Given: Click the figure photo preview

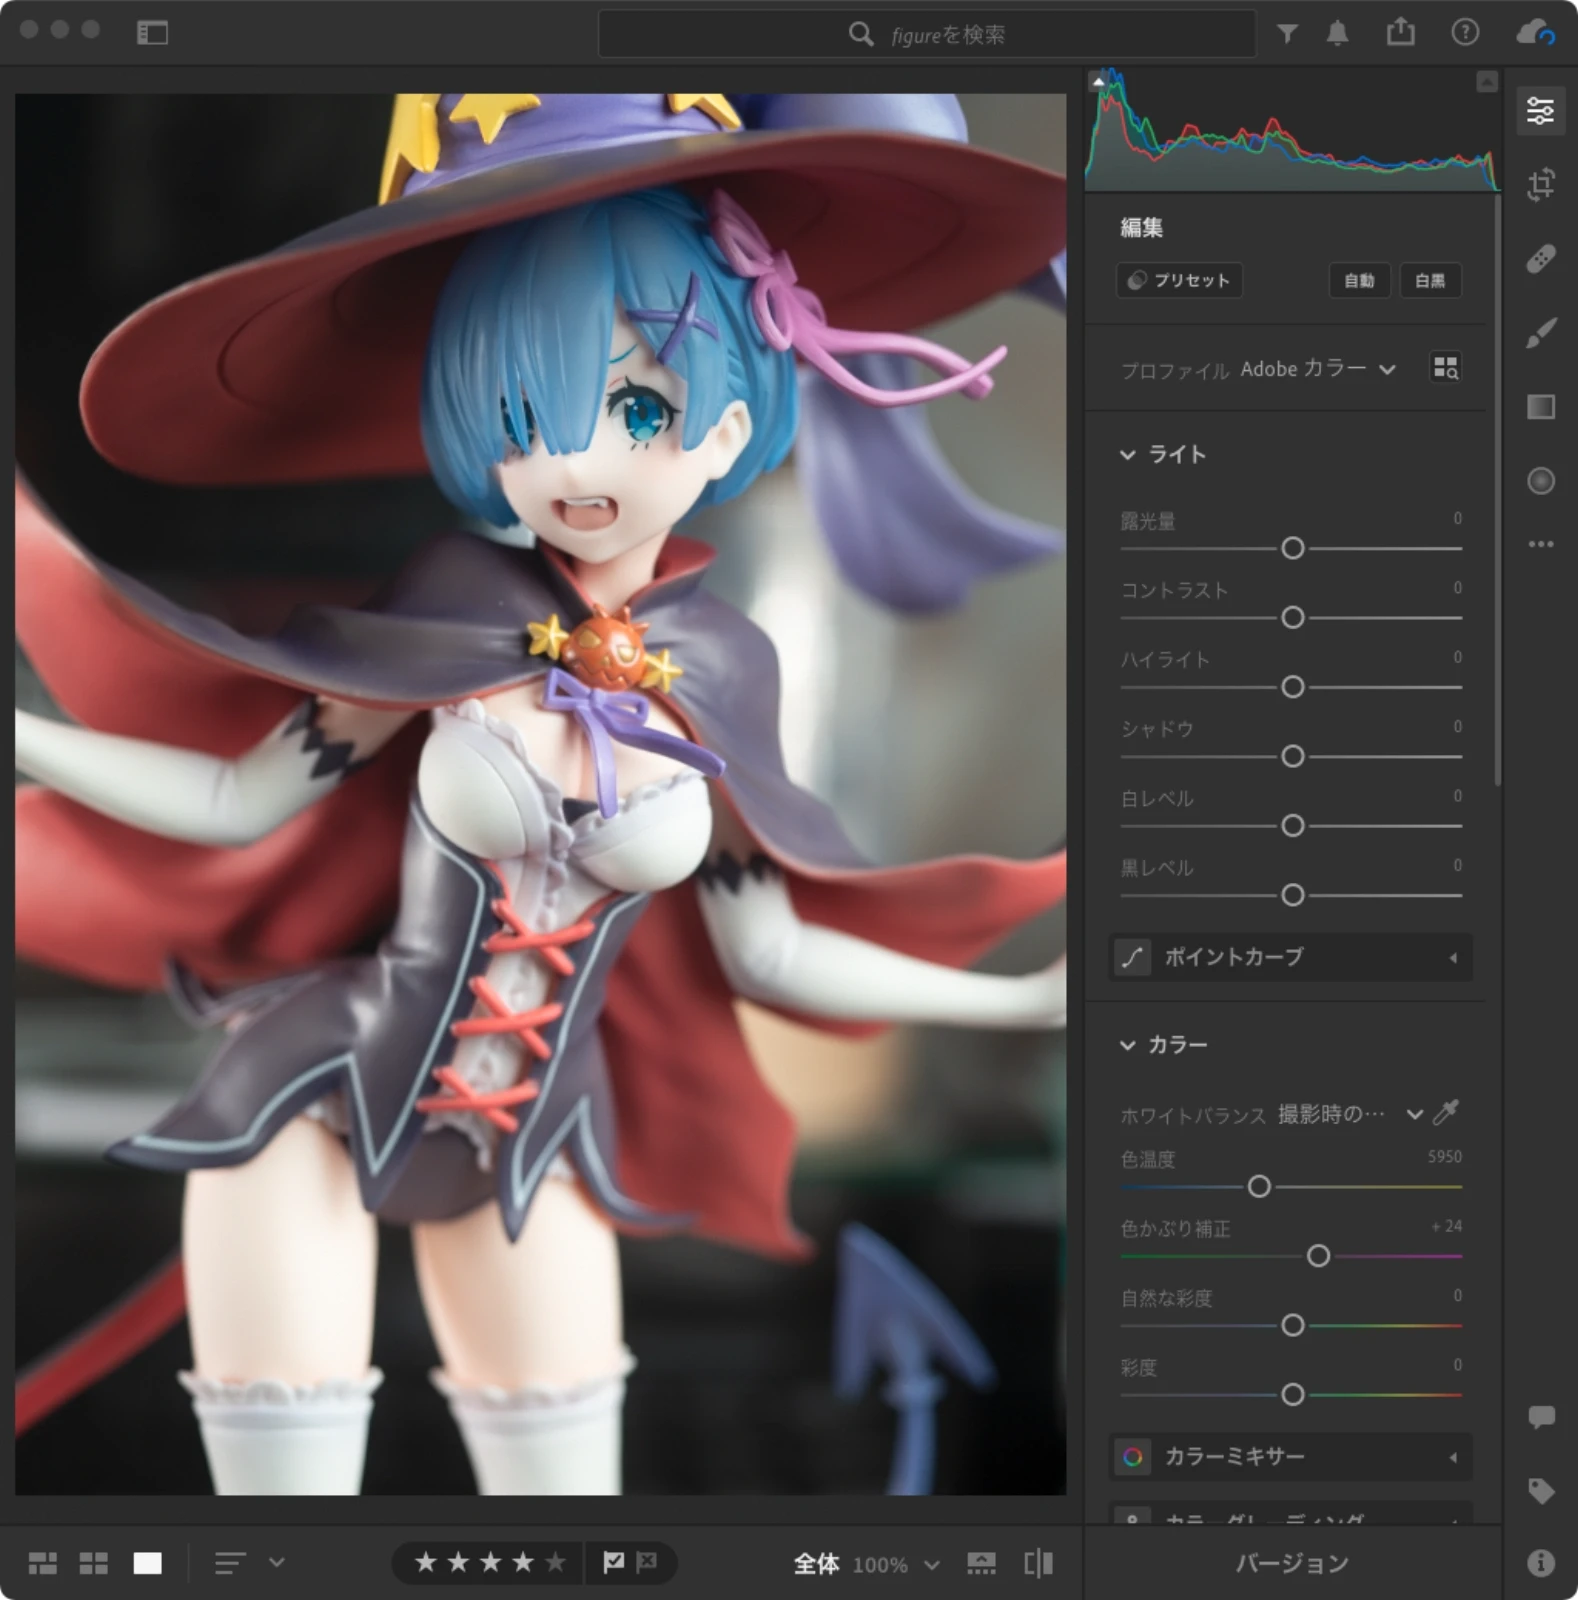Looking at the screenshot, I should point(540,794).
